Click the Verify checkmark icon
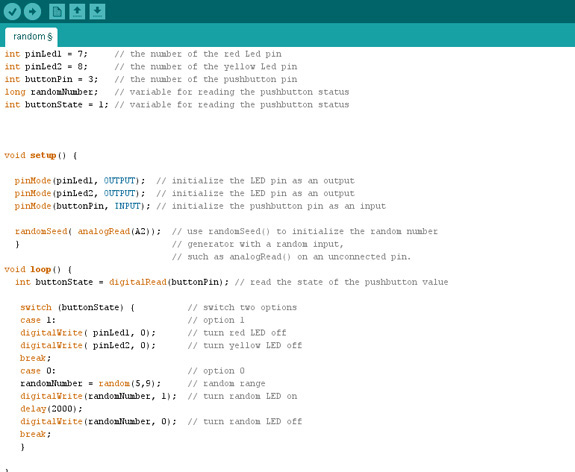575x472 pixels. pyautogui.click(x=12, y=12)
